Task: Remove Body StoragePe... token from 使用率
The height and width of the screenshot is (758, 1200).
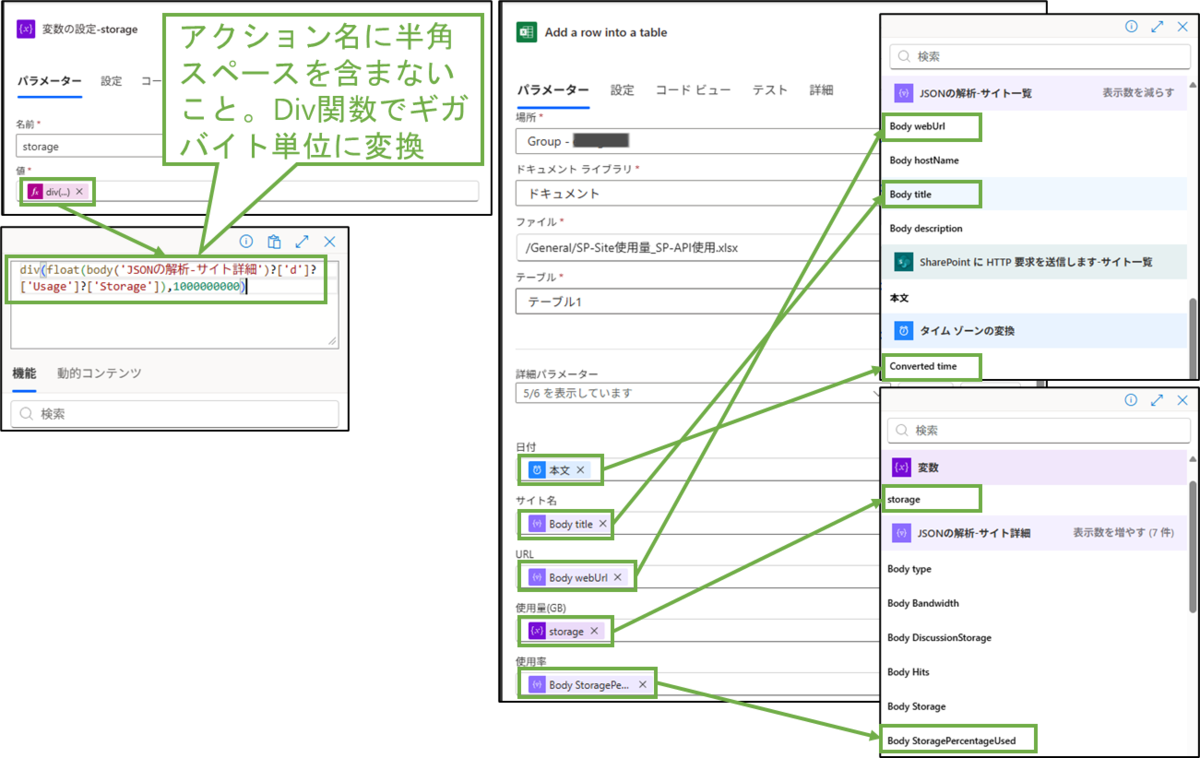Action: coord(642,685)
